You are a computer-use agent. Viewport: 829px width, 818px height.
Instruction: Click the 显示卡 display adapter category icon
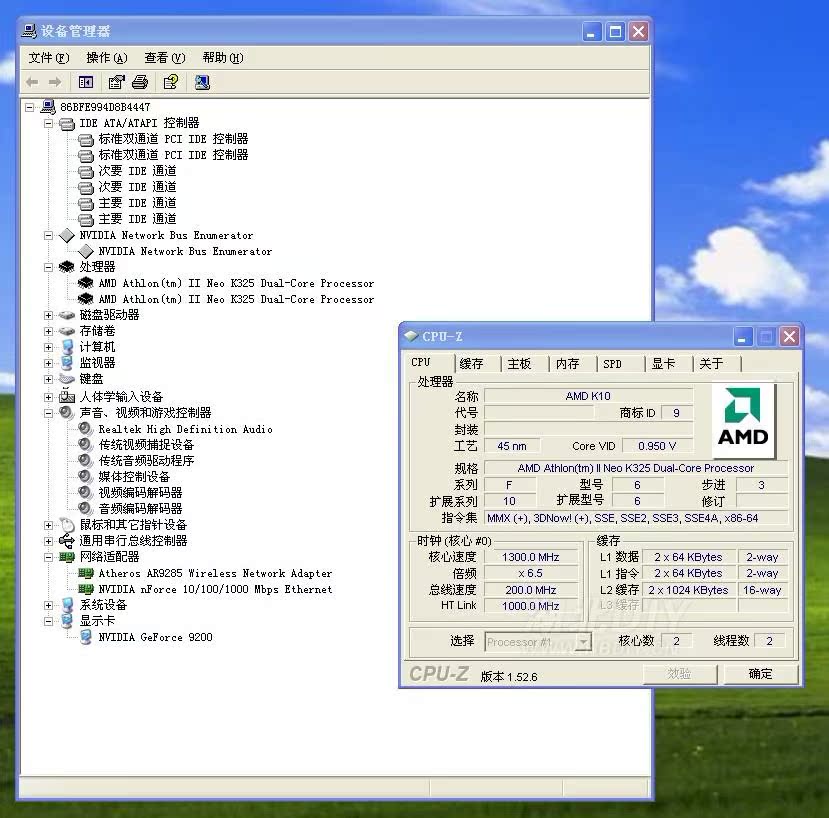[x=67, y=620]
